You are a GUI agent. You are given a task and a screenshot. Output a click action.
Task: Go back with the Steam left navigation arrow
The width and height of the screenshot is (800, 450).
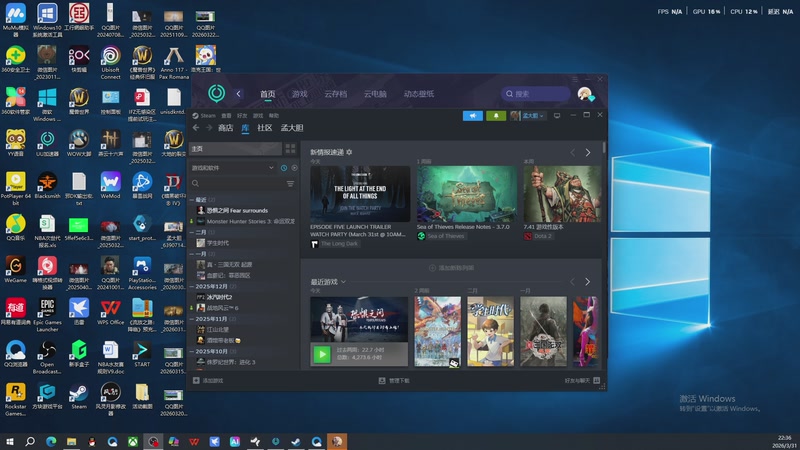coord(196,128)
